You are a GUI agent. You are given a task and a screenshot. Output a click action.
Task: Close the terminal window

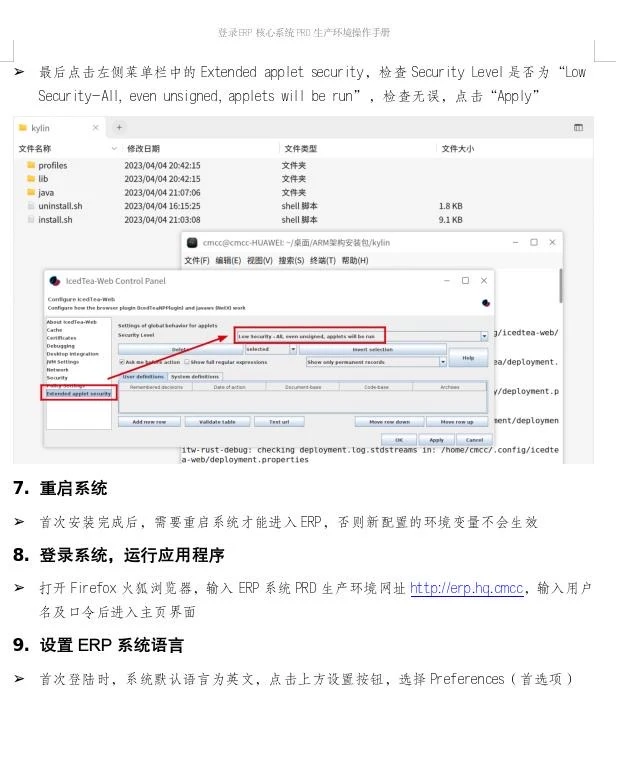click(x=552, y=242)
